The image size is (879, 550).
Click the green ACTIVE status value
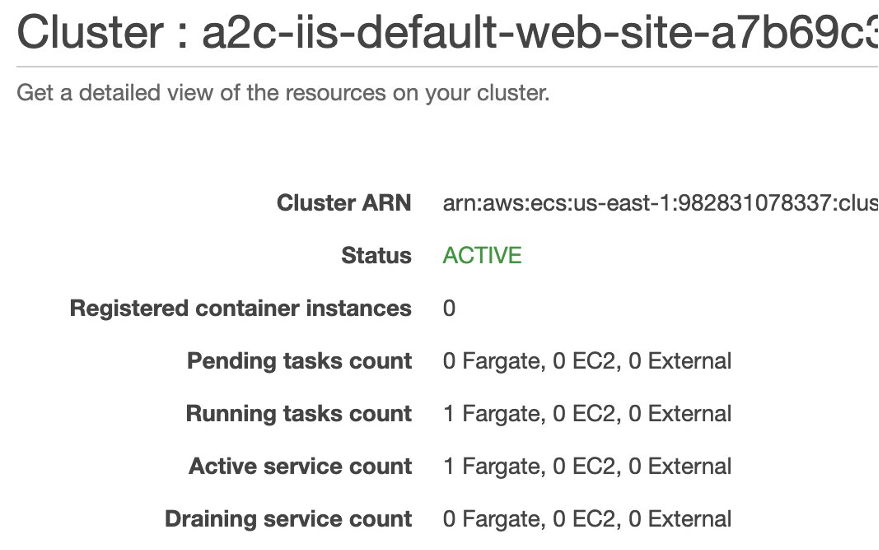tap(482, 256)
